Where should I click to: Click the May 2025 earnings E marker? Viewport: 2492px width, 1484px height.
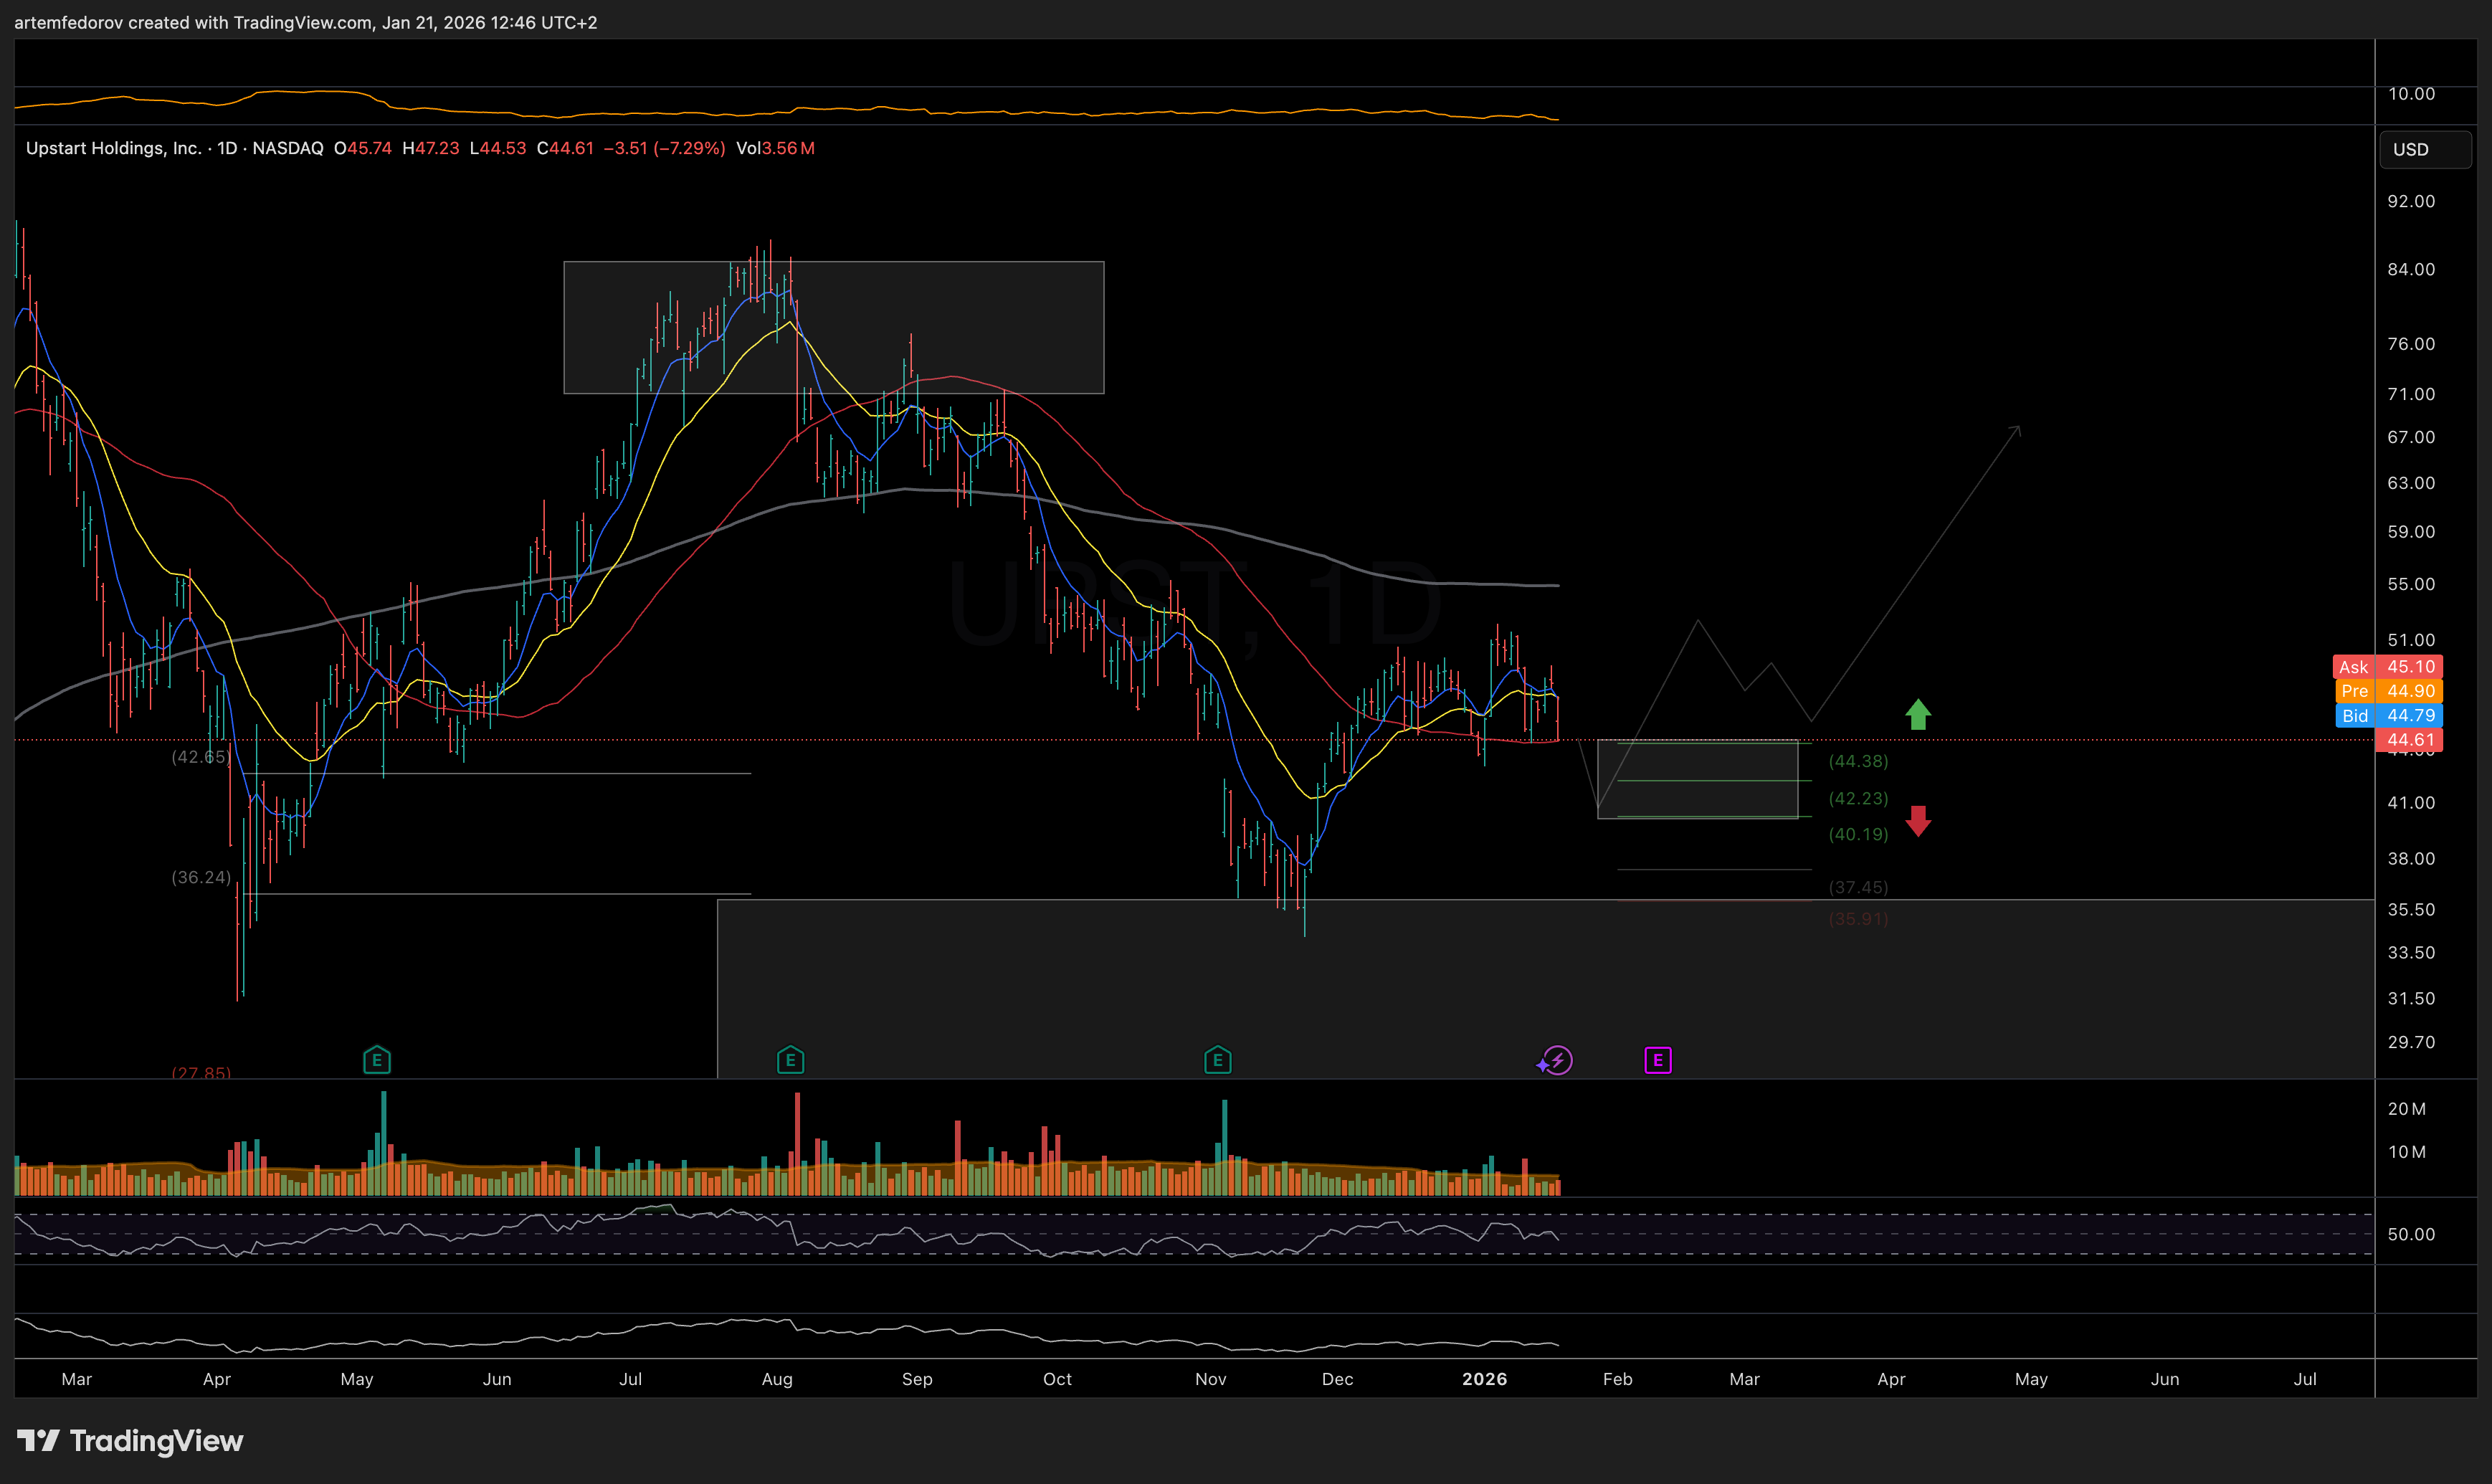tap(377, 1060)
